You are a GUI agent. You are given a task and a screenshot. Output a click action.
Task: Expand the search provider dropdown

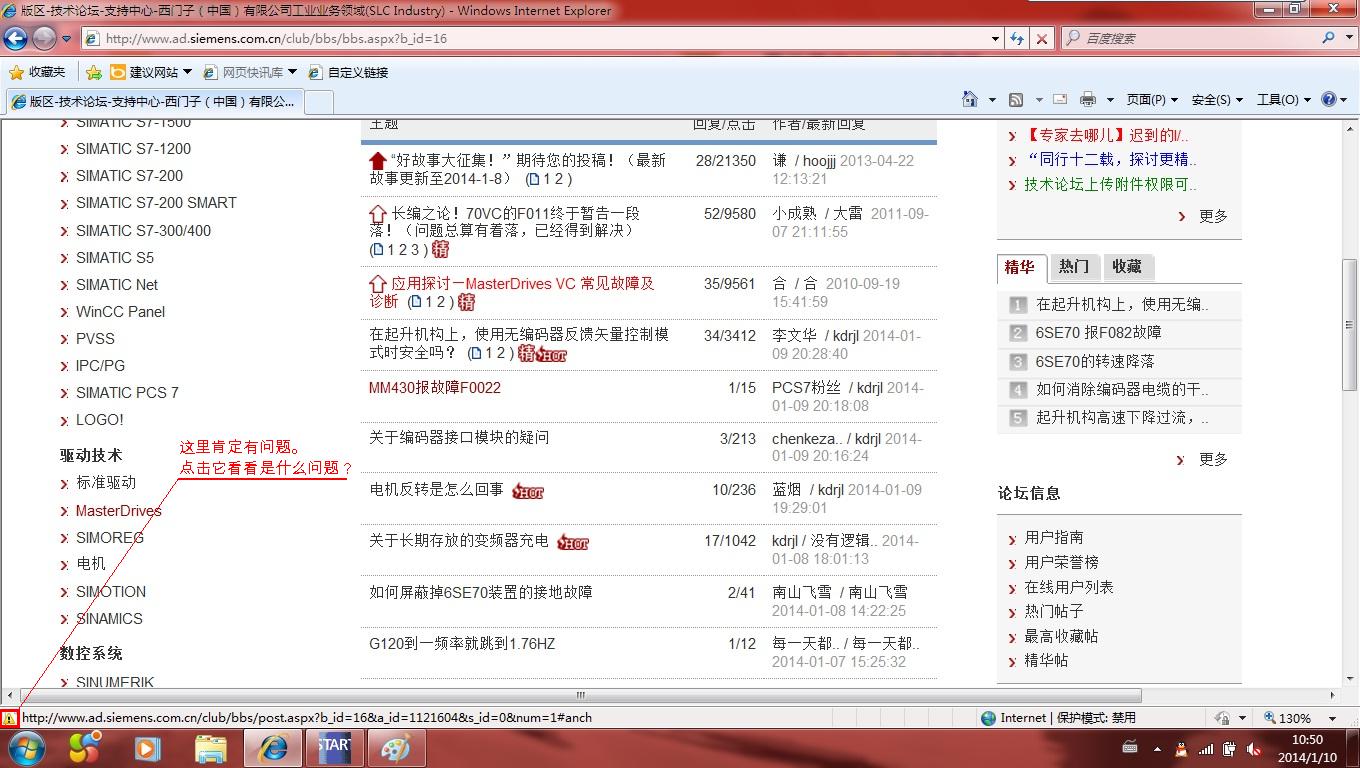(x=1347, y=38)
